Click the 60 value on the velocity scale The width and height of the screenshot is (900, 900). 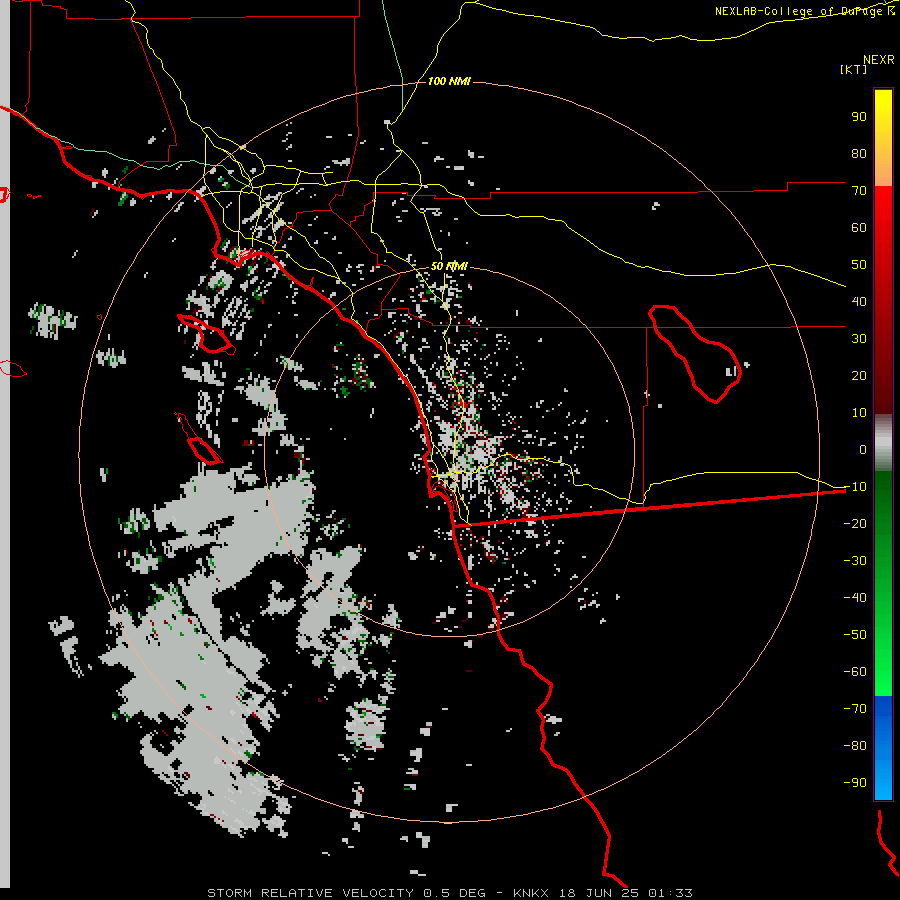click(x=859, y=228)
